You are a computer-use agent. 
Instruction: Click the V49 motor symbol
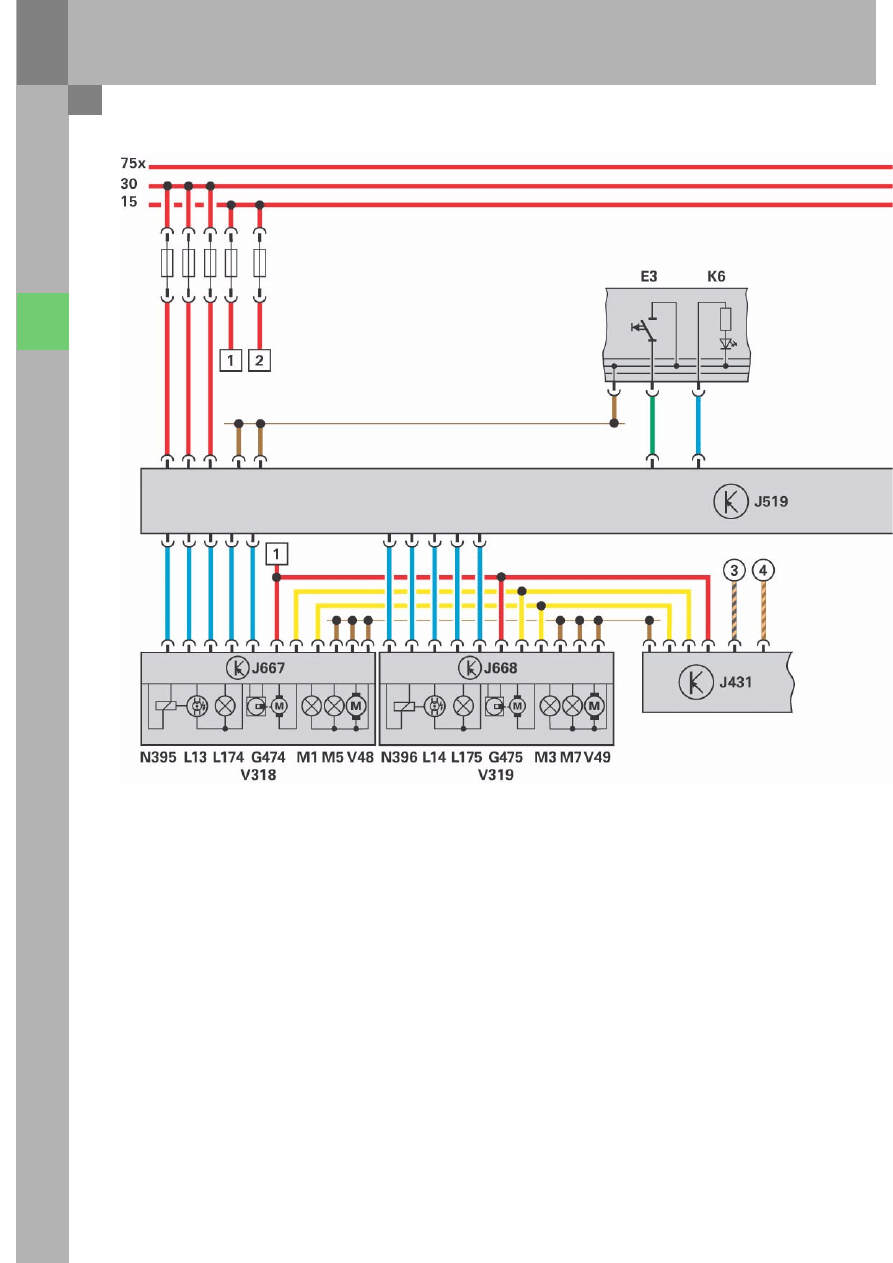(x=595, y=706)
